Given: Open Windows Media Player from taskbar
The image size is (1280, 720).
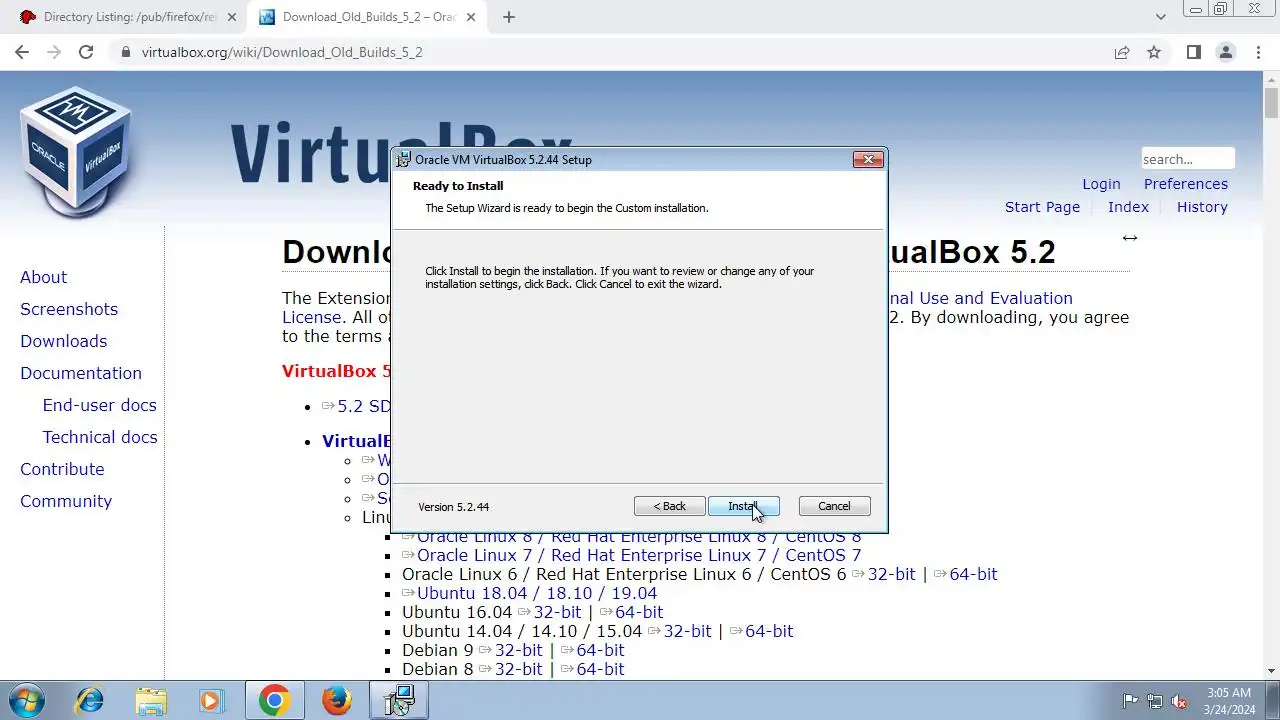Looking at the screenshot, I should pos(212,700).
